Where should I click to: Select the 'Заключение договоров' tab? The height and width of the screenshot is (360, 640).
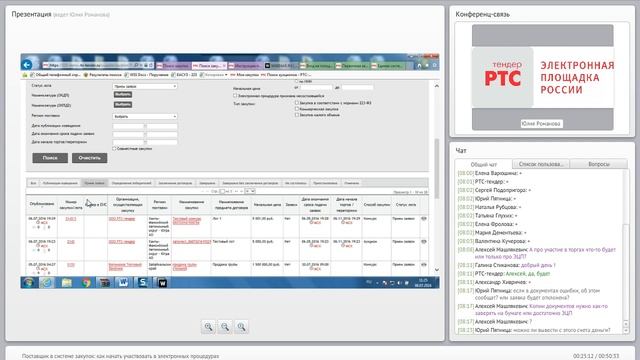(175, 183)
